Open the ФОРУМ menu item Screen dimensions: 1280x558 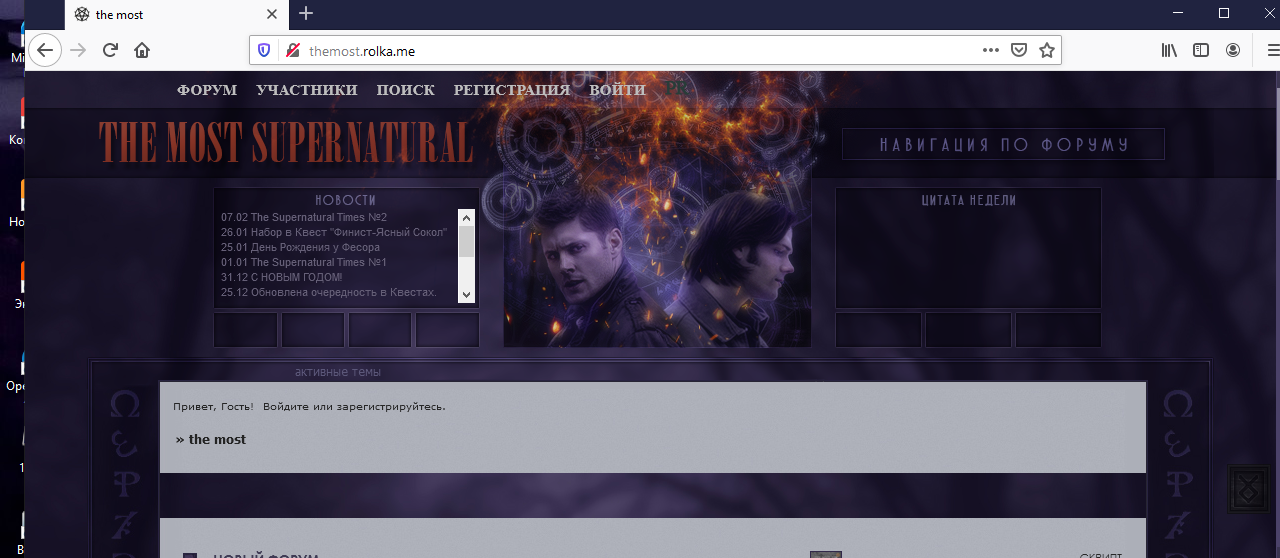tap(207, 90)
